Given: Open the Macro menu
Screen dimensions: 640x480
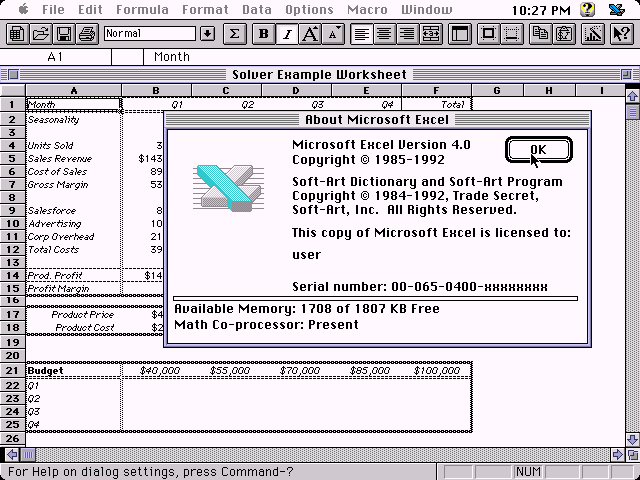Looking at the screenshot, I should coord(367,9).
